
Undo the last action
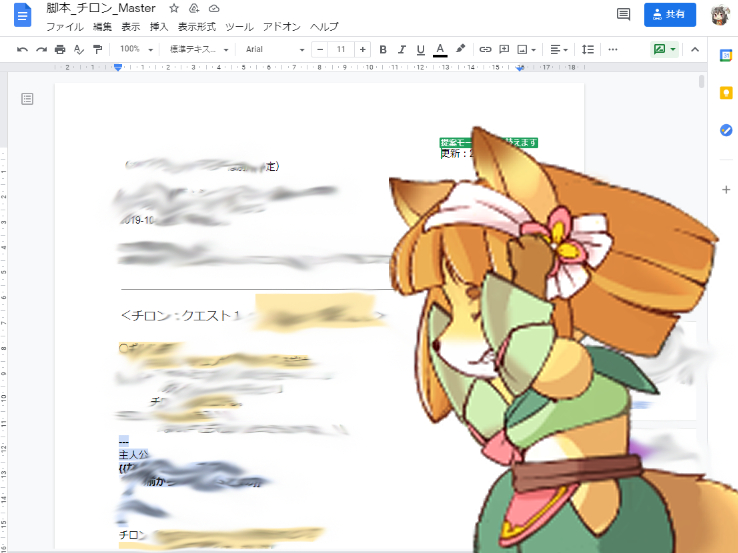tap(22, 49)
